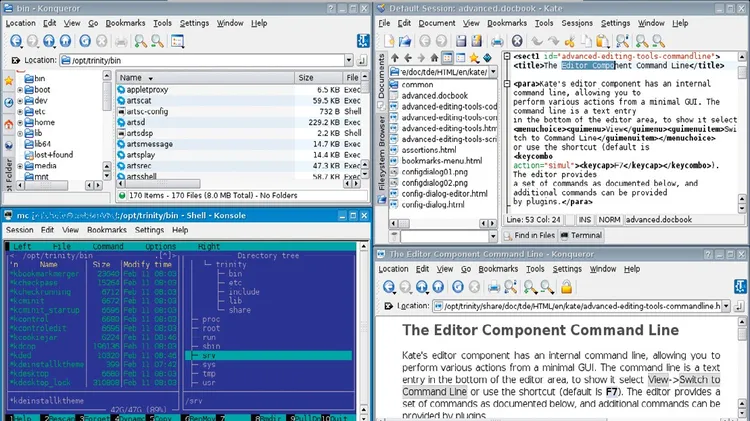
Task: Open filter dropdown at bottom of Kate browser
Action: pyautogui.click(x=493, y=236)
